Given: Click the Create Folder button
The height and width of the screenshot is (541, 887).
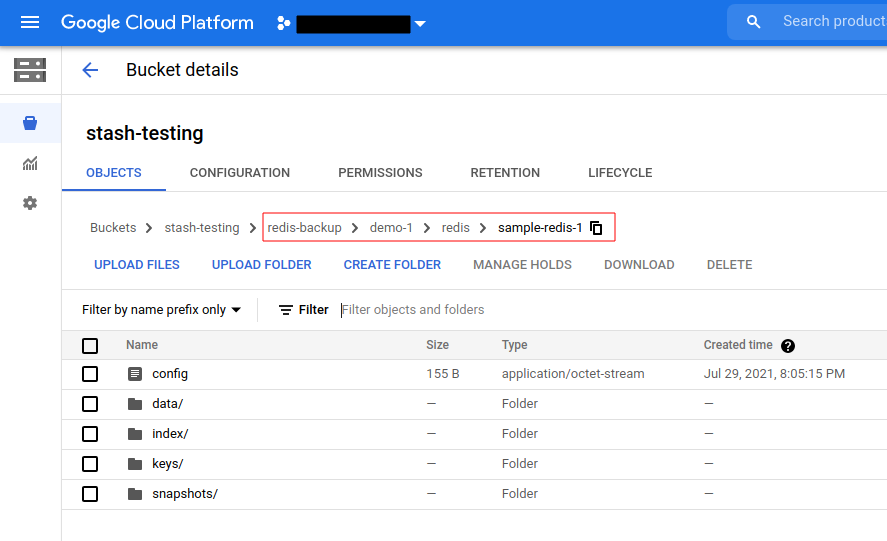Looking at the screenshot, I should 392,265.
